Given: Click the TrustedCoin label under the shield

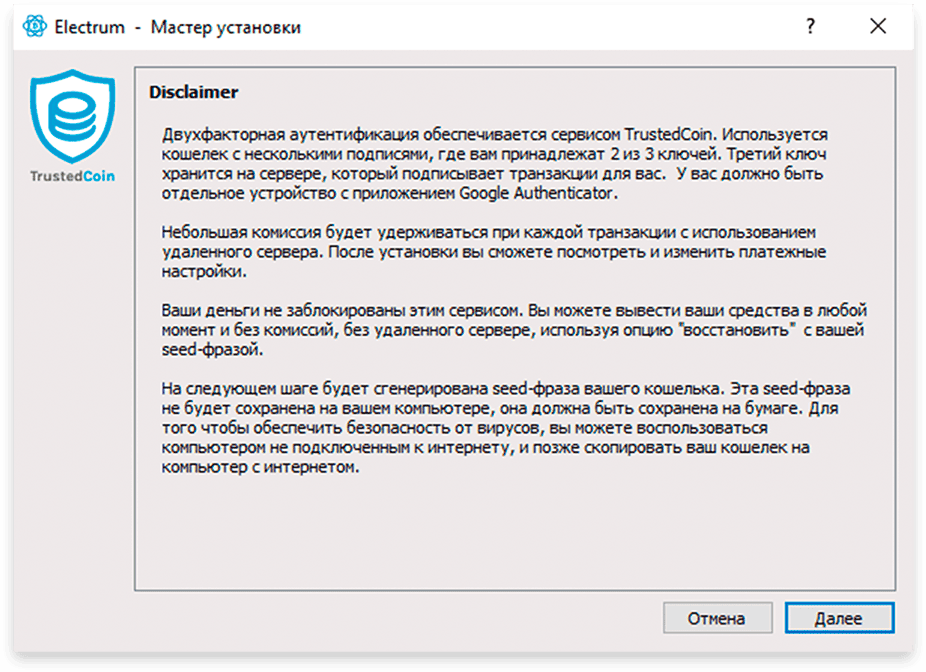Looking at the screenshot, I should (73, 176).
